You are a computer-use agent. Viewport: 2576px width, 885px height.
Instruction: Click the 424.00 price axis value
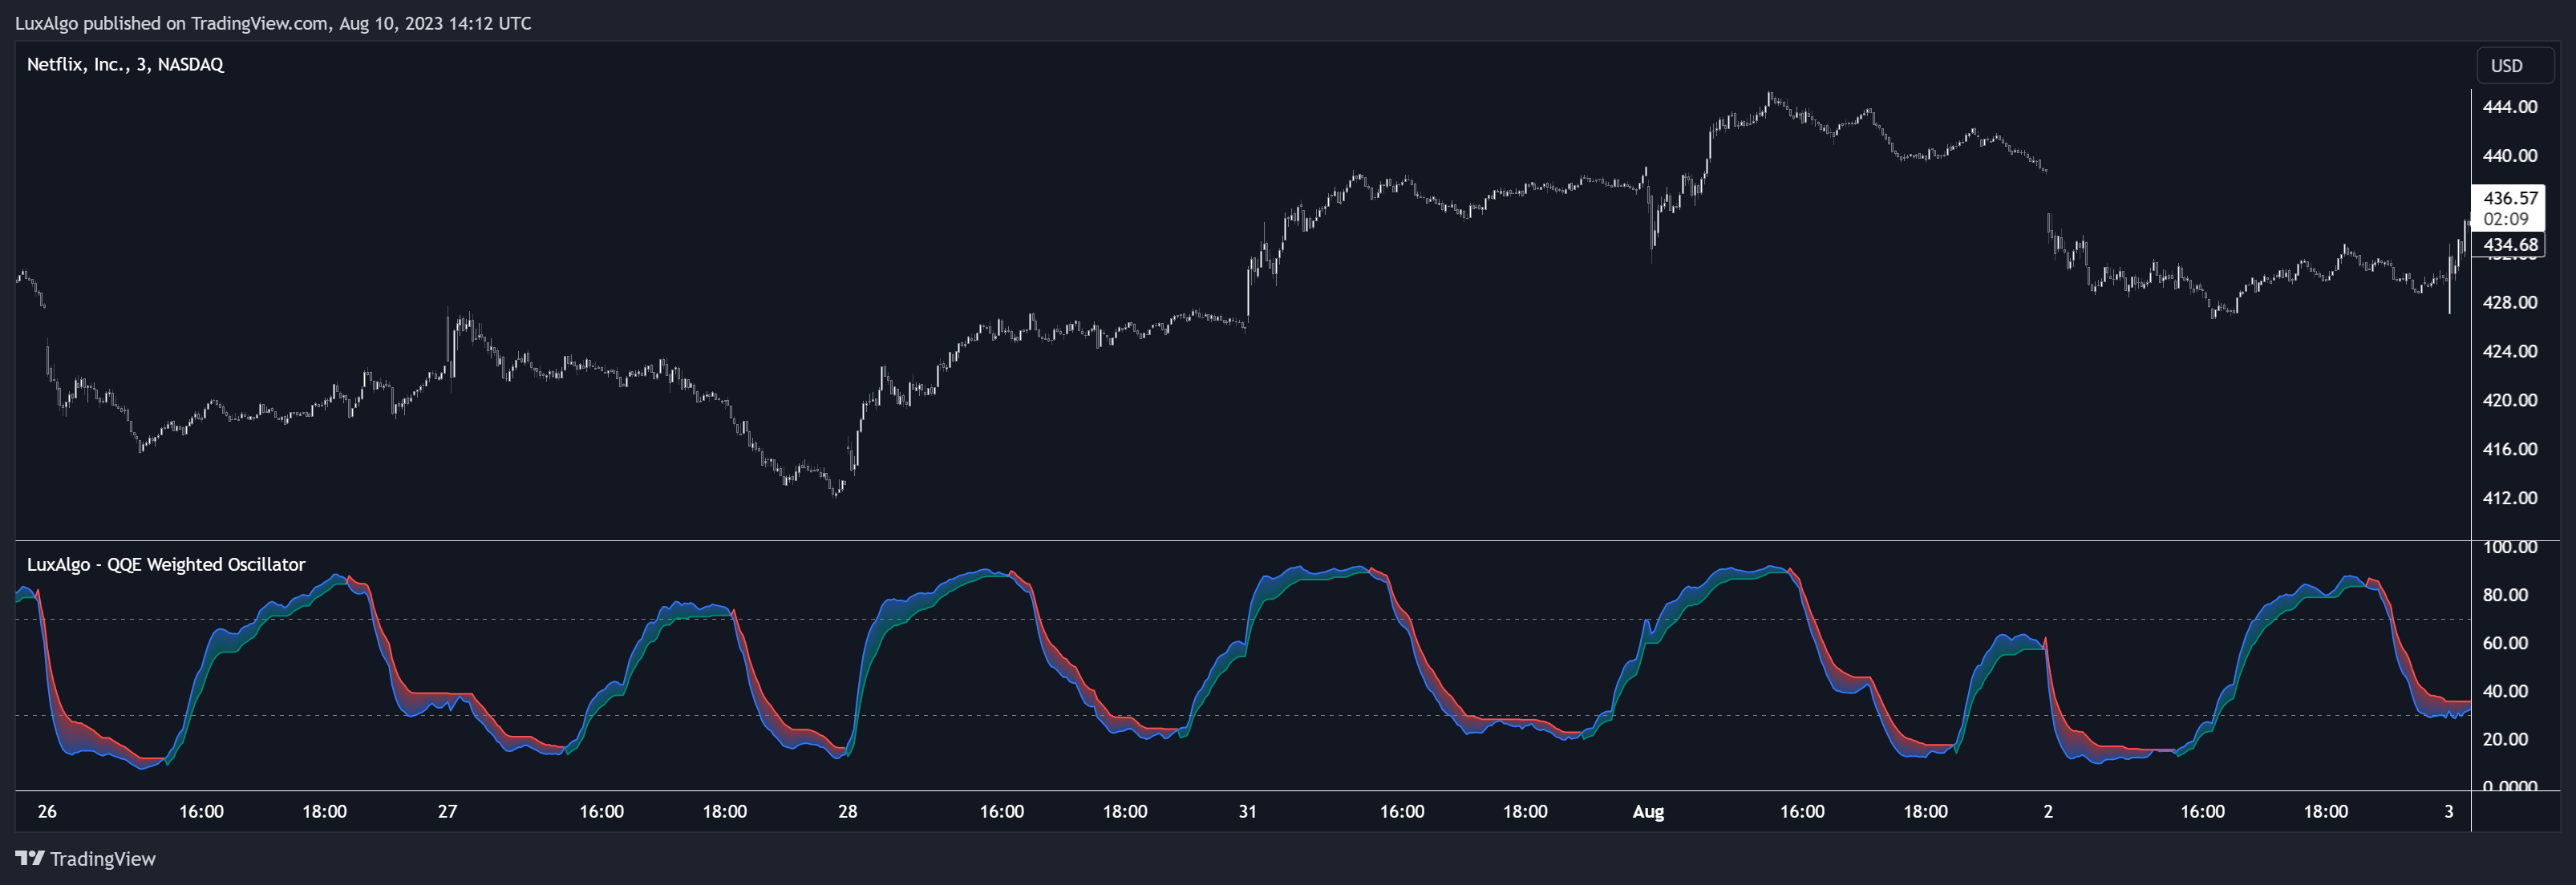[2509, 352]
